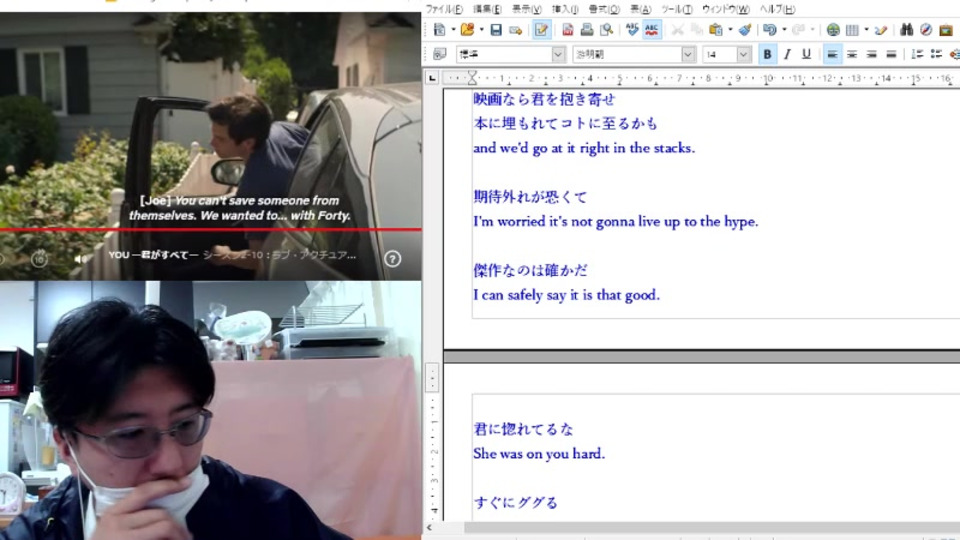
Task: Click the Save floppy disk icon
Action: pyautogui.click(x=496, y=29)
